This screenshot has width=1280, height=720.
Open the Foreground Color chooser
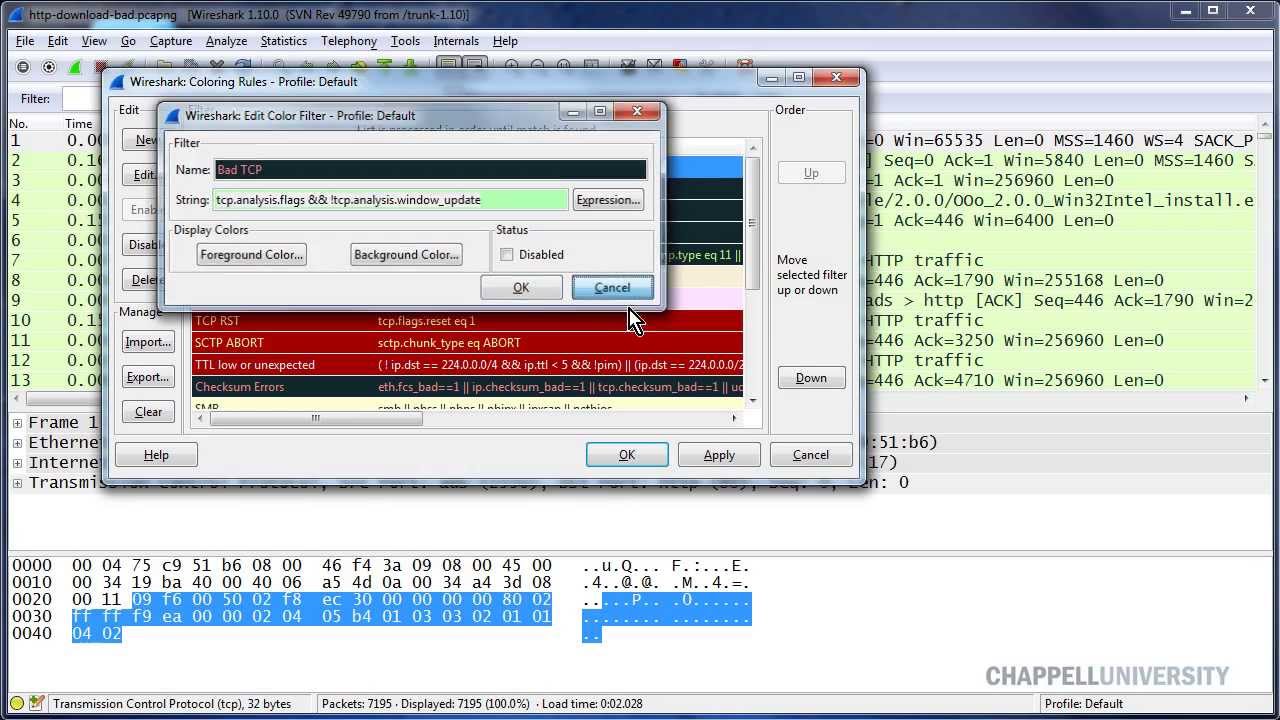251,254
